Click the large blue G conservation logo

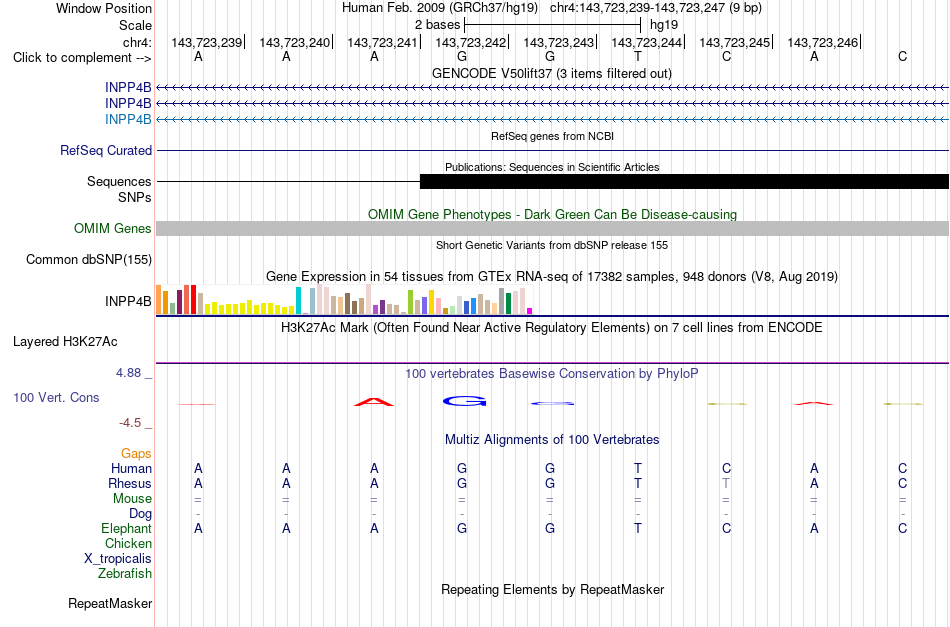[x=465, y=401]
